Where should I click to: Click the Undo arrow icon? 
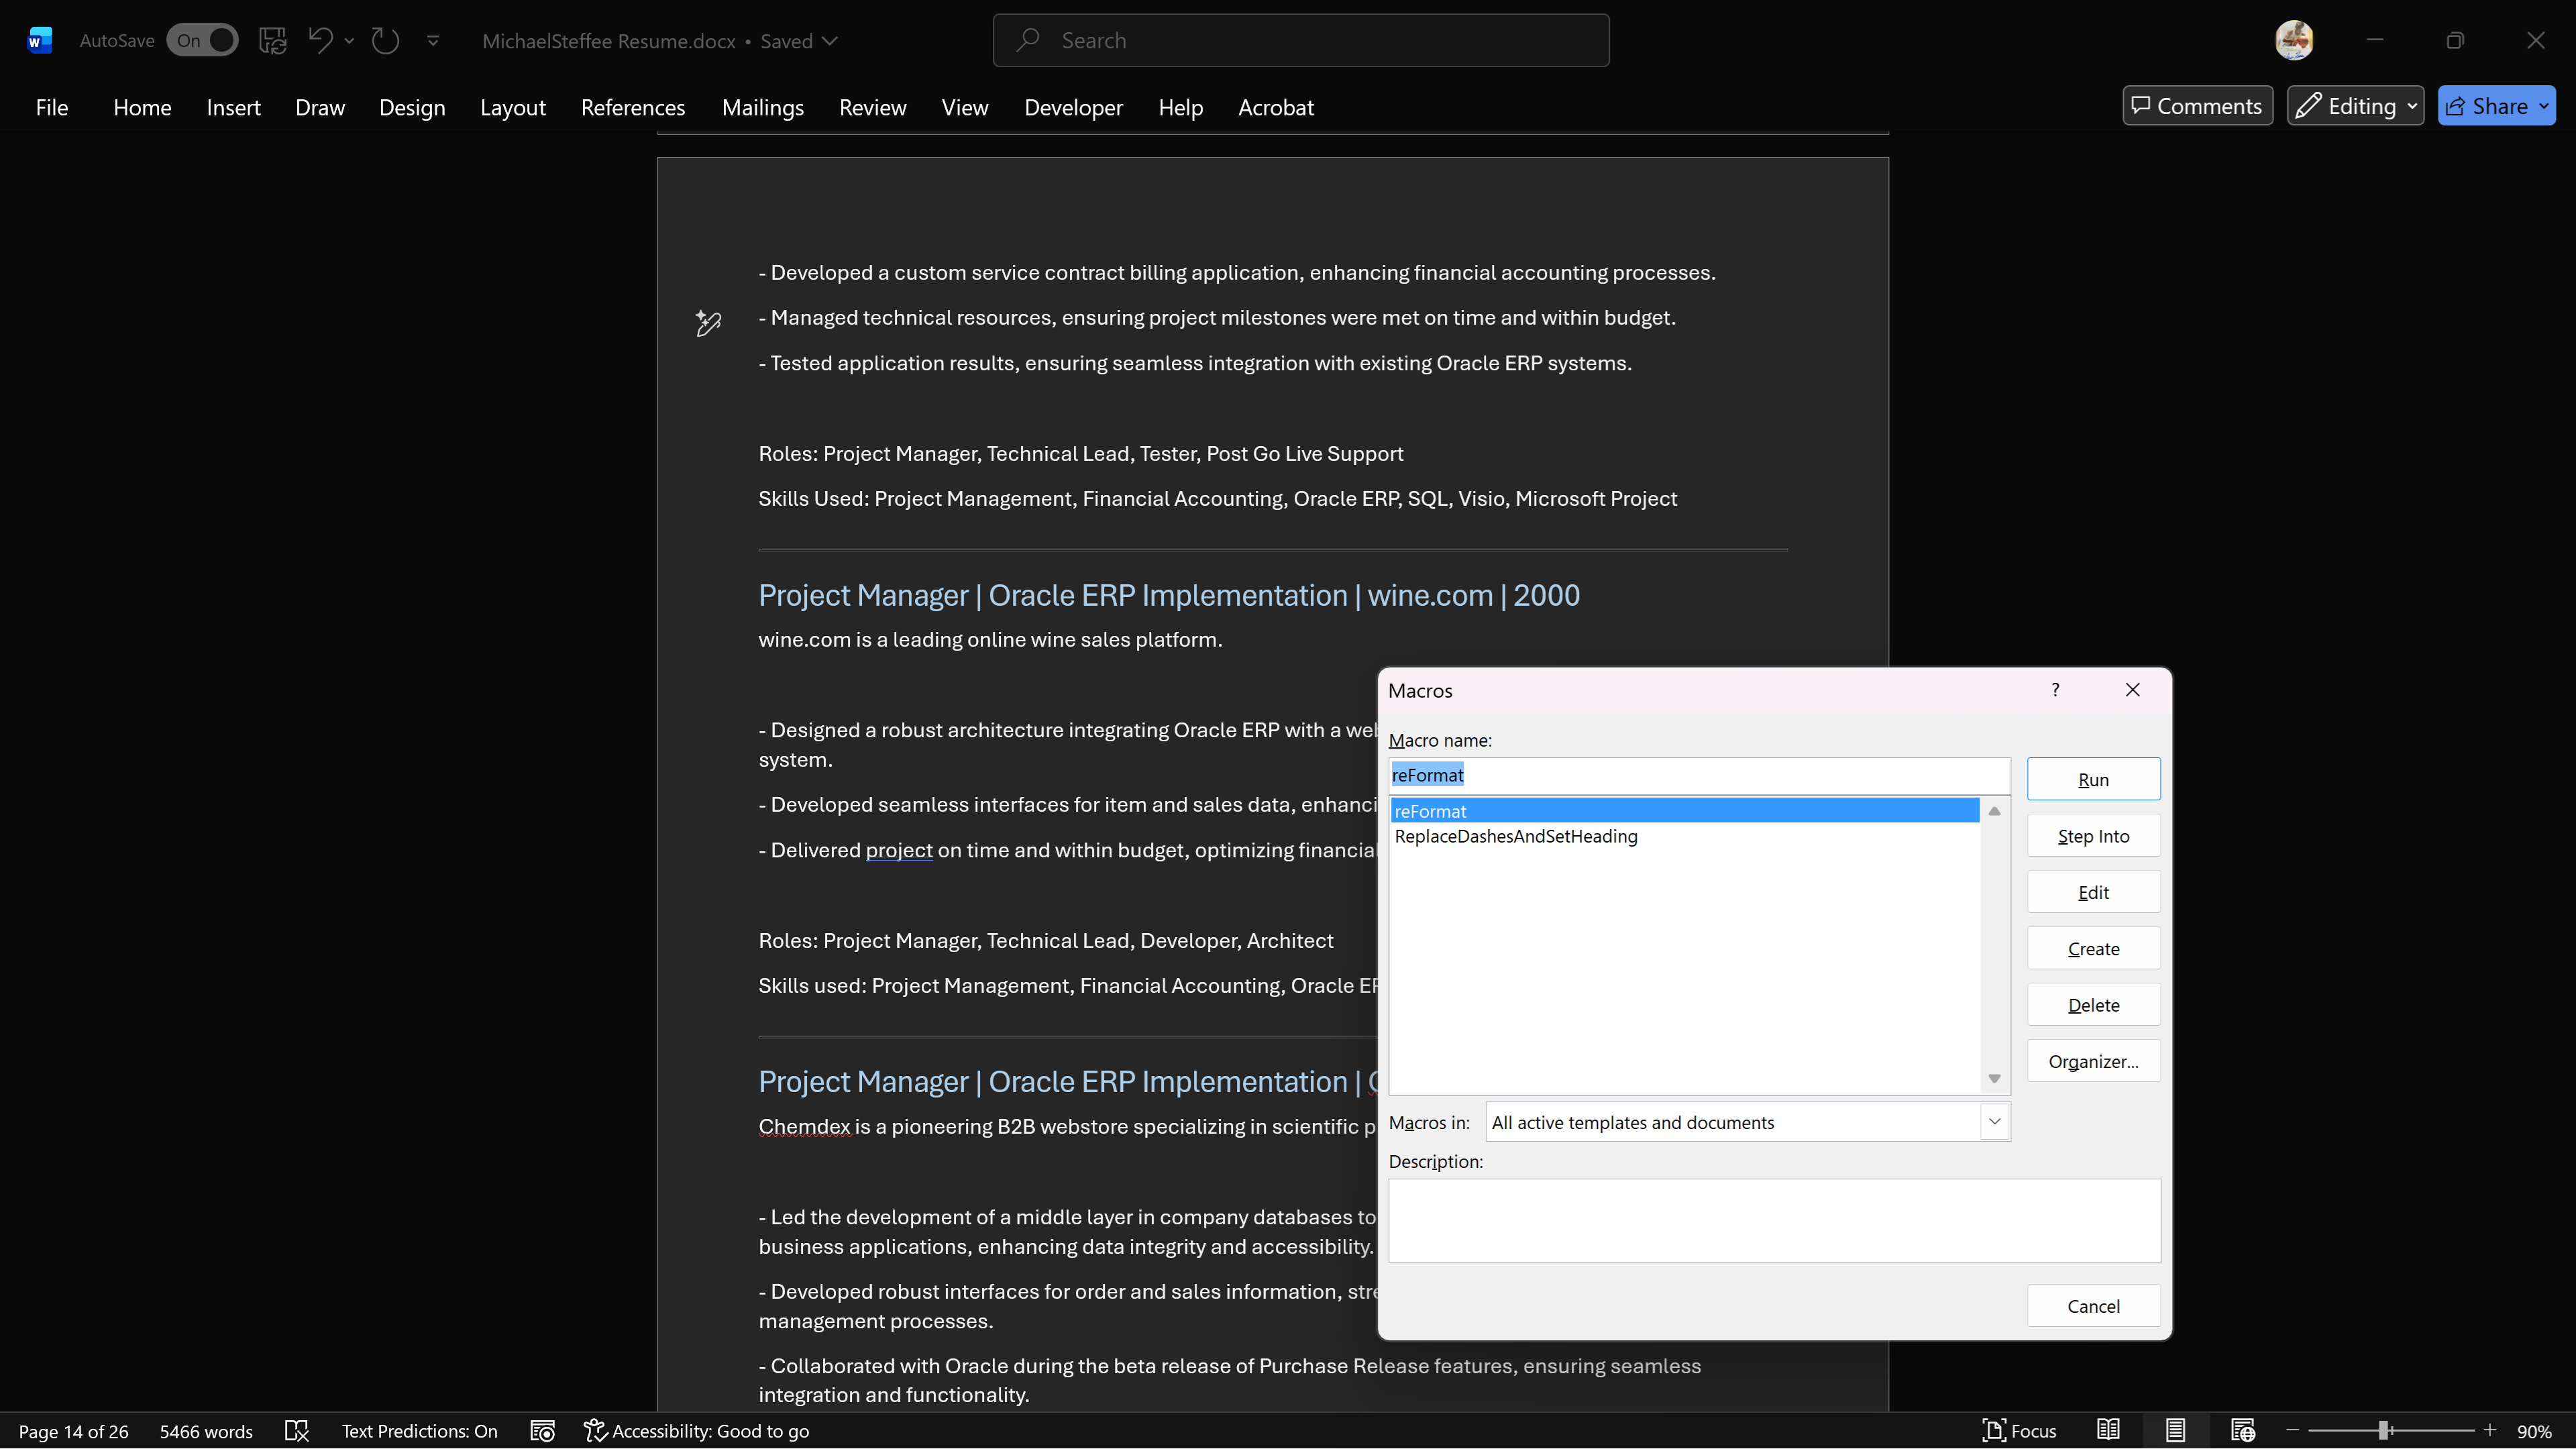click(x=320, y=41)
